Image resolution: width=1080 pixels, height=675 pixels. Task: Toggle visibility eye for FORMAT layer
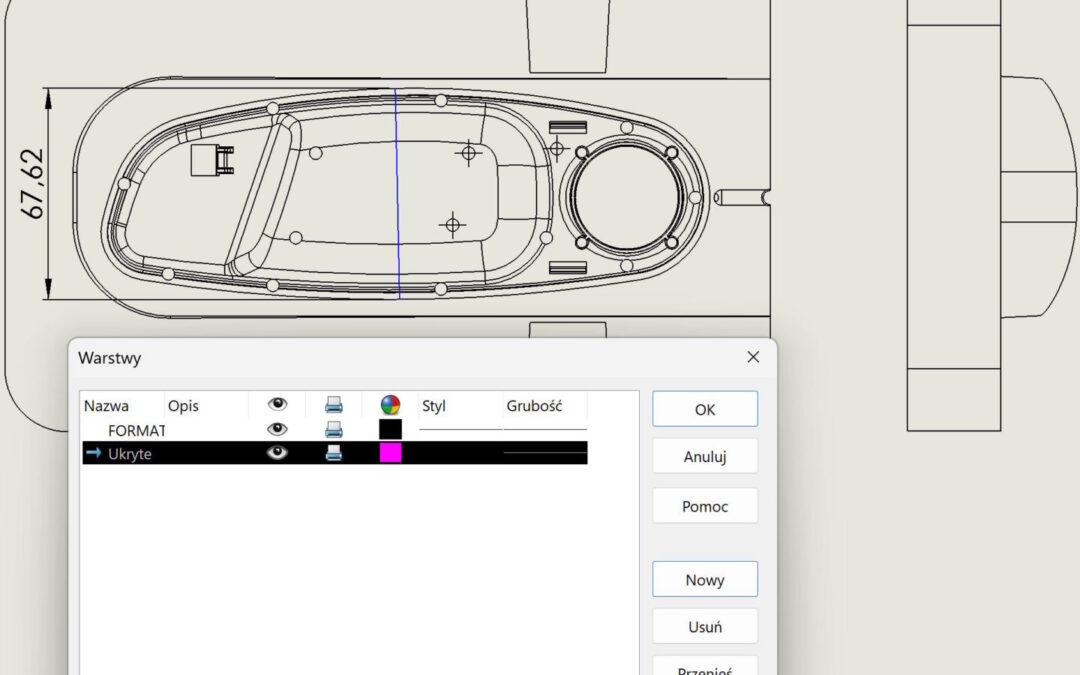pos(277,429)
